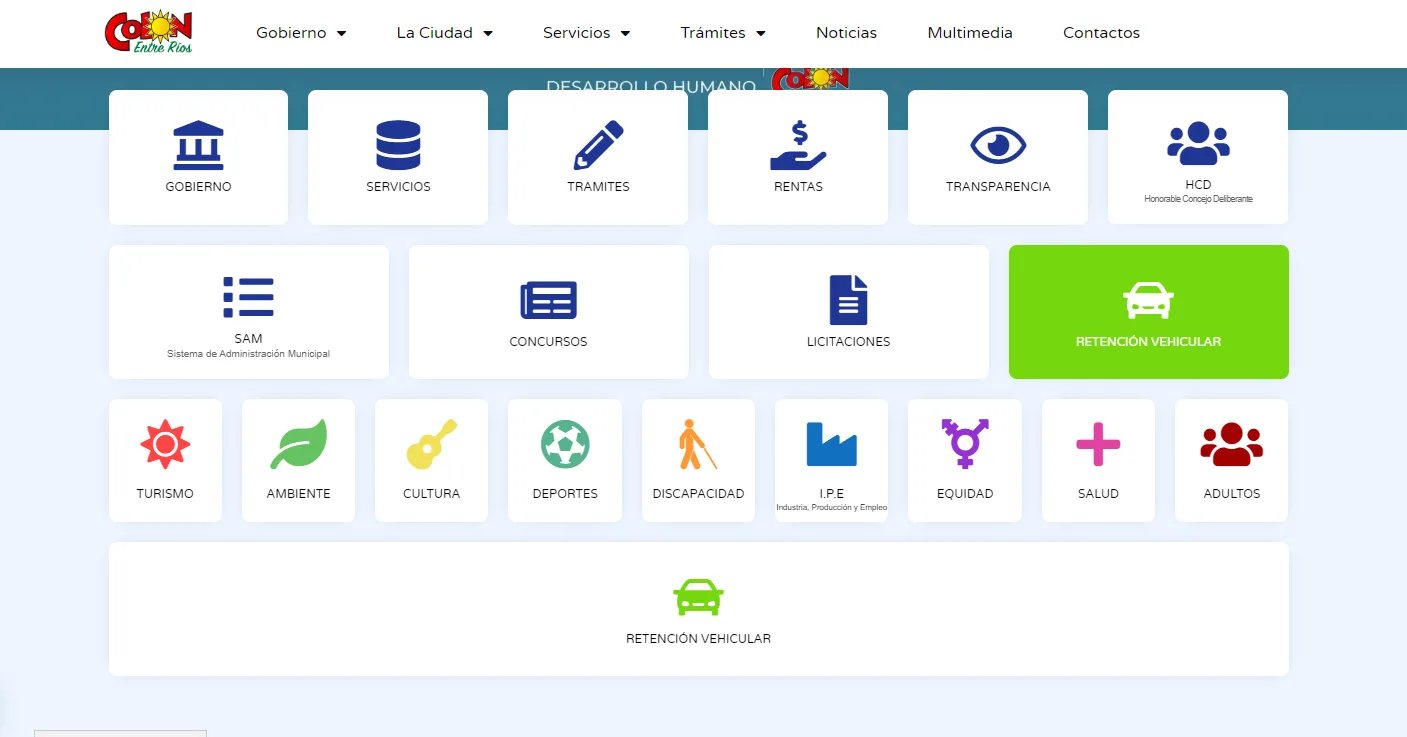
Task: Open the Trámites dropdown in navbar
Action: [x=722, y=33]
